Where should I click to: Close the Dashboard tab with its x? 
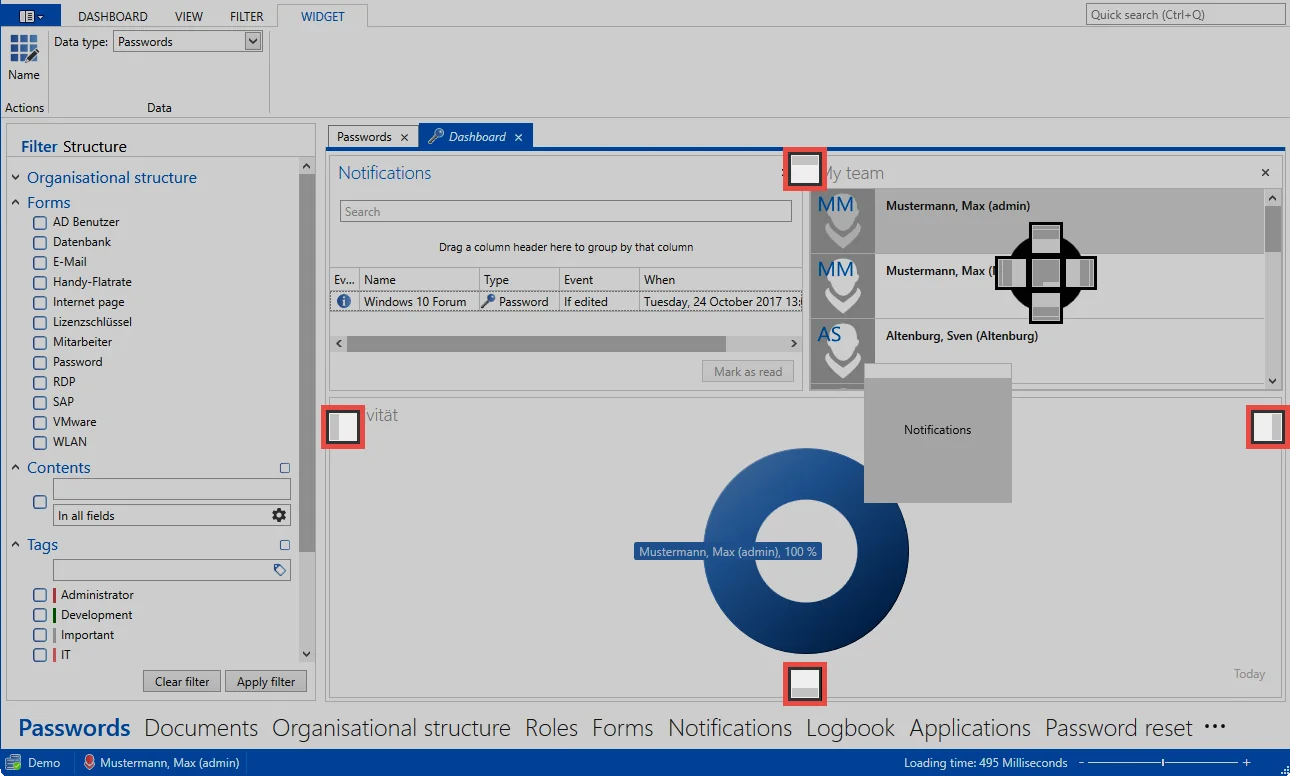tap(518, 137)
